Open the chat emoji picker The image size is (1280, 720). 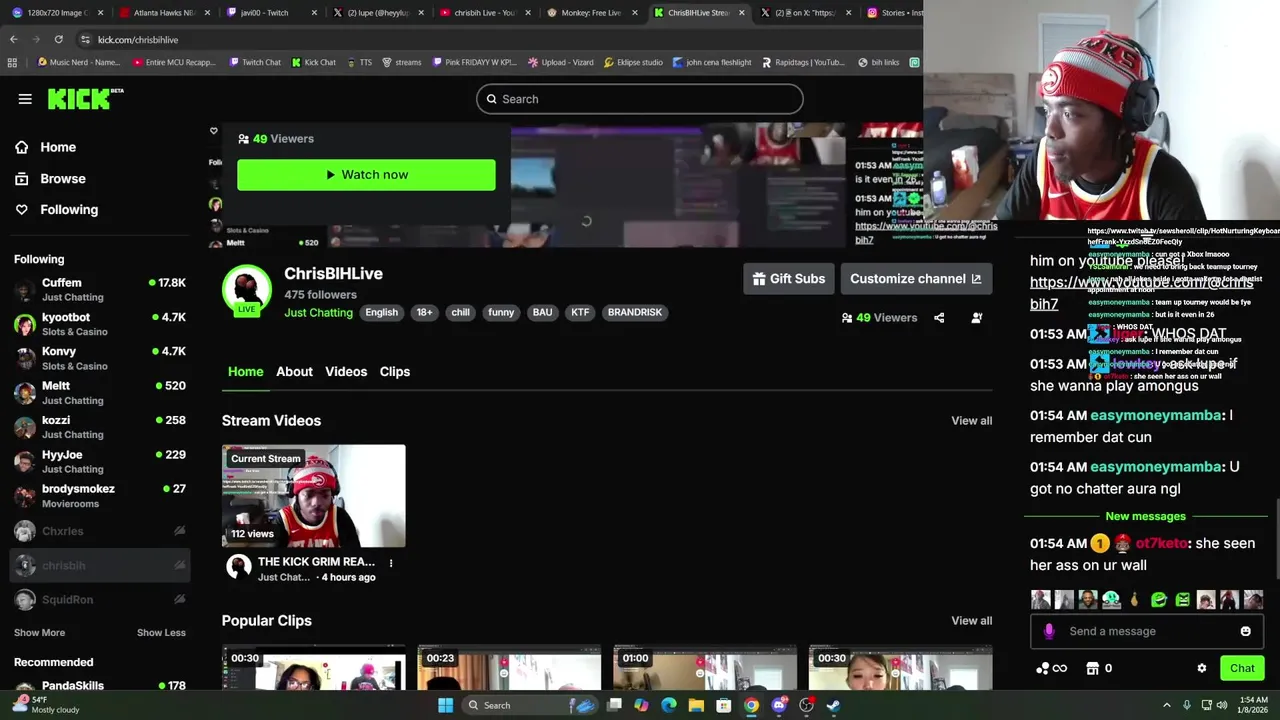[1245, 632]
